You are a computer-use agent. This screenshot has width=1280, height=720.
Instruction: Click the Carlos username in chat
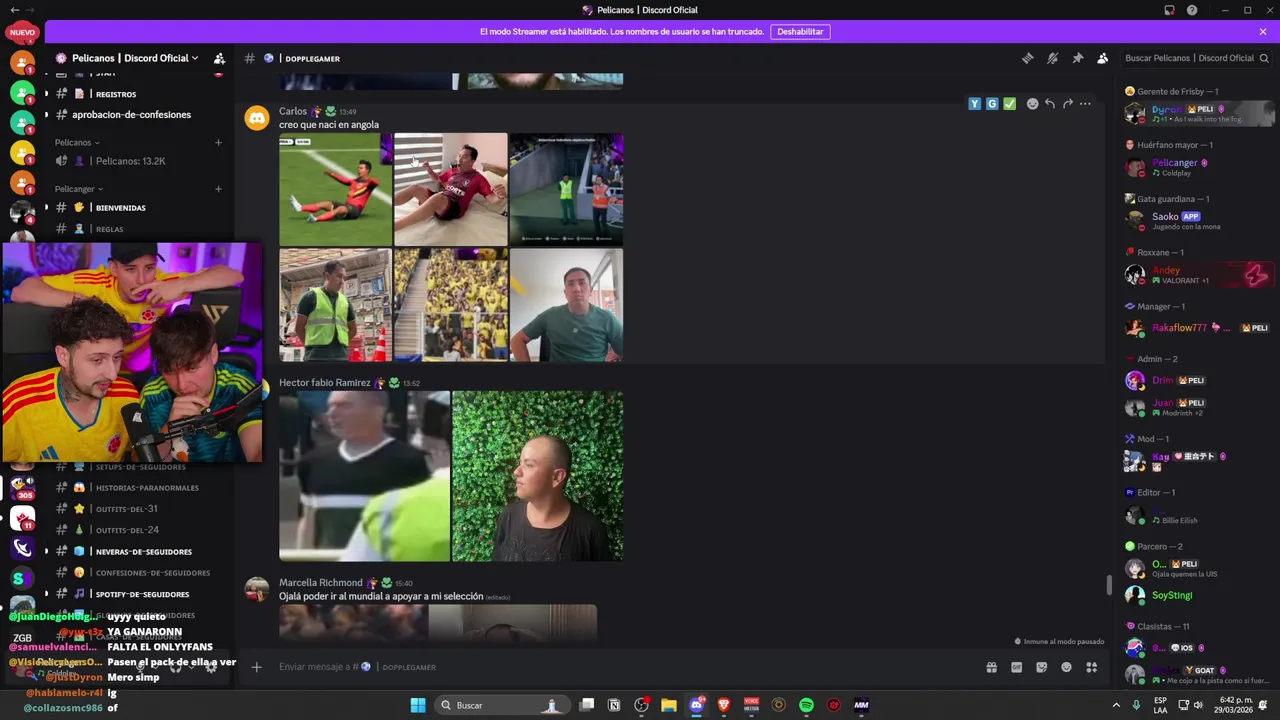(x=293, y=111)
